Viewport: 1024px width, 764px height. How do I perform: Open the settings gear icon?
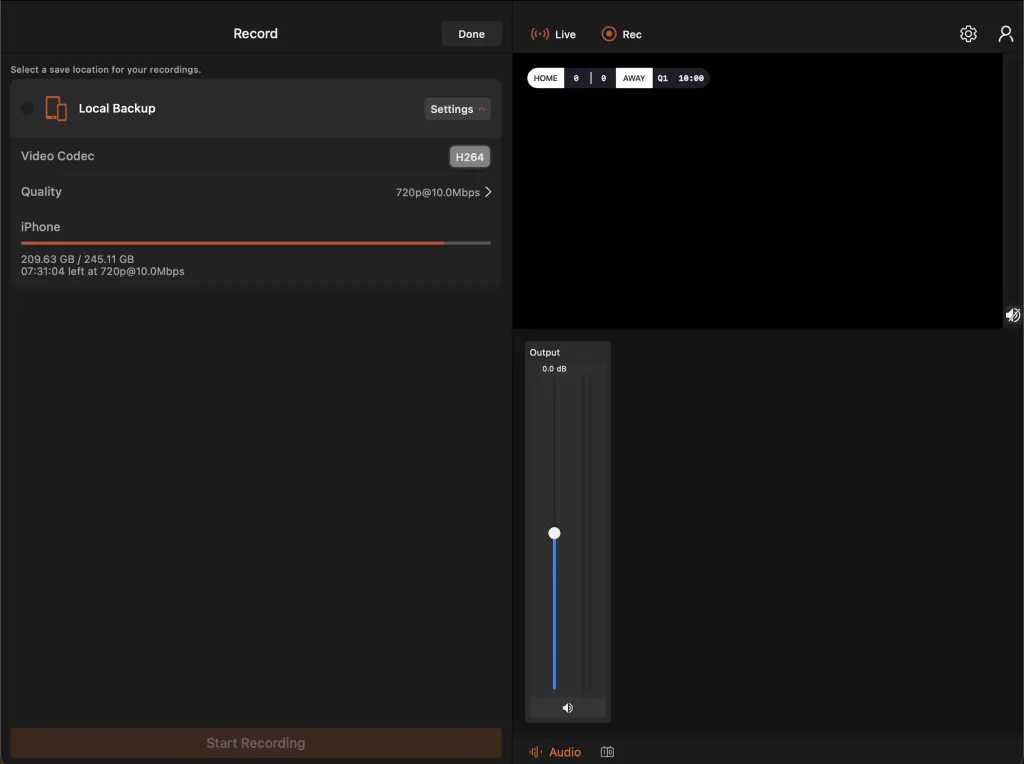(x=967, y=33)
